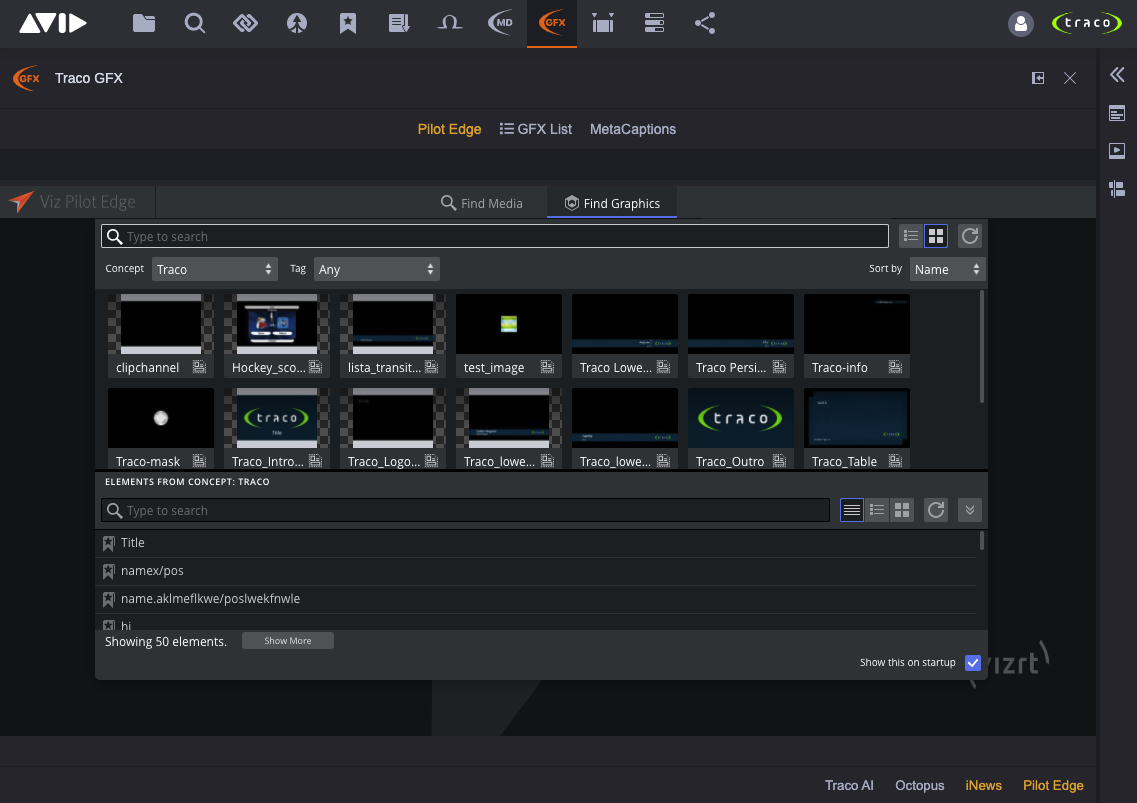Select the test_image template thumbnail

pos(509,335)
